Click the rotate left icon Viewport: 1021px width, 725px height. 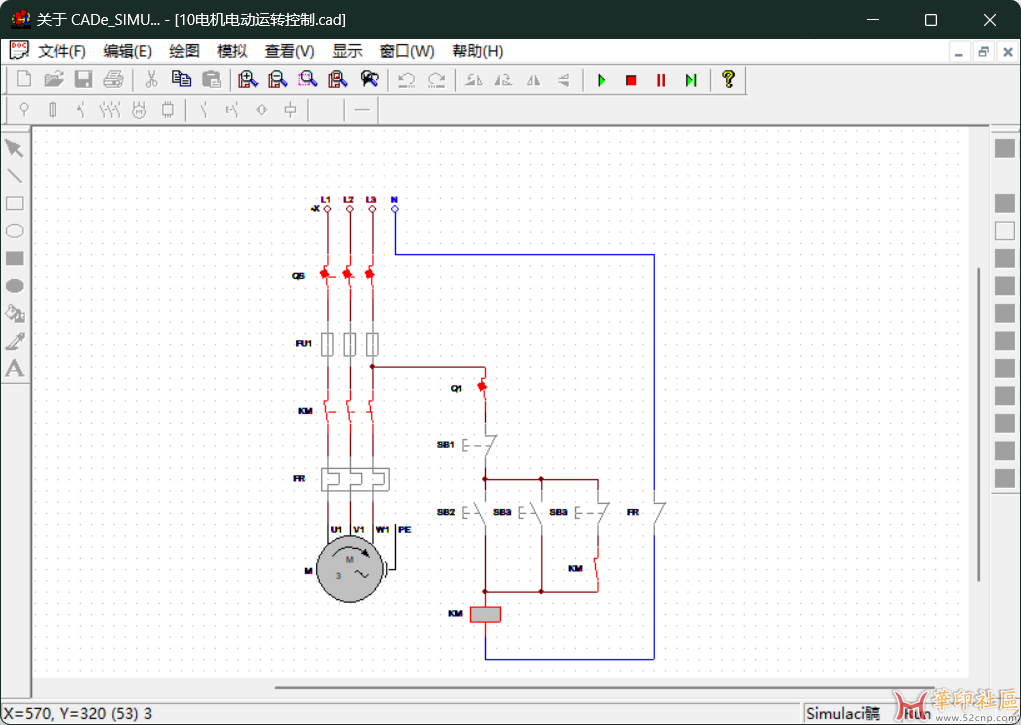click(473, 80)
